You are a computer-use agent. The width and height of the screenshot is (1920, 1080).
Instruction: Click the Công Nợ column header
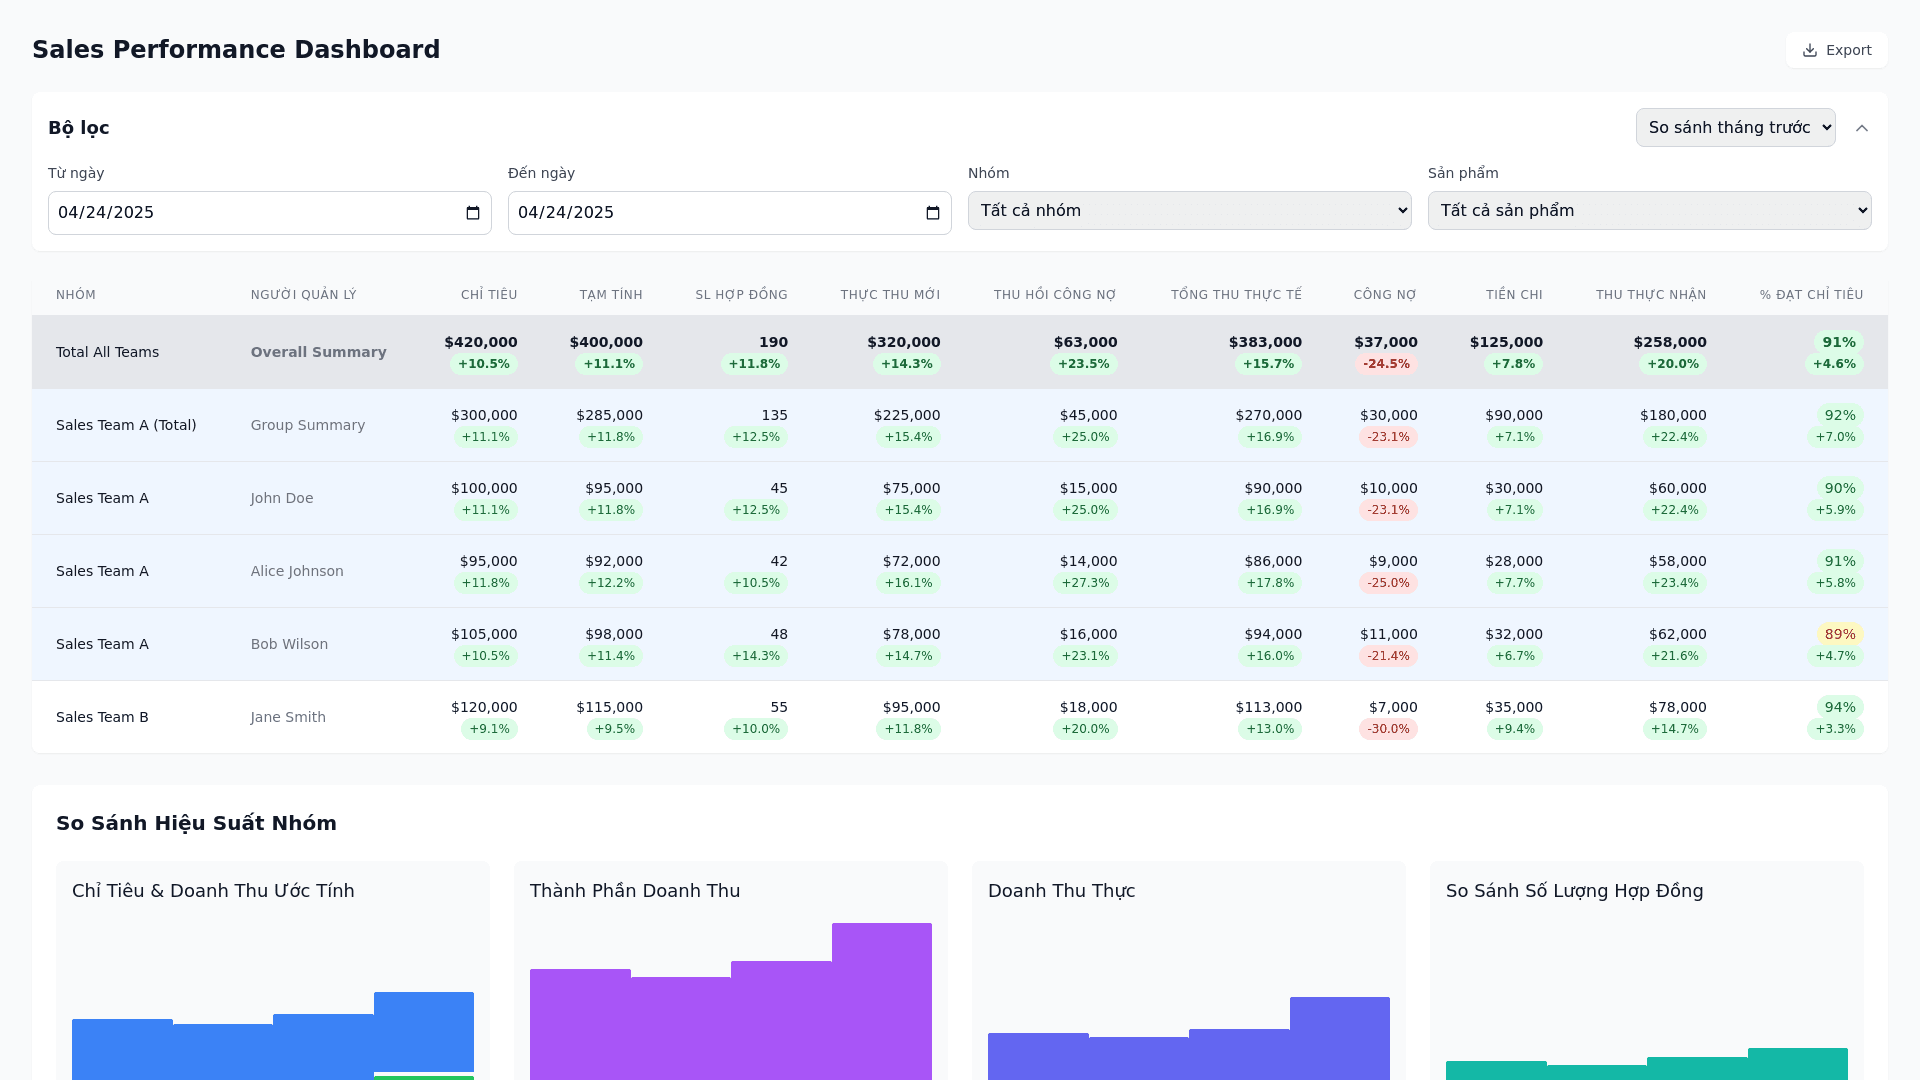pyautogui.click(x=1385, y=295)
